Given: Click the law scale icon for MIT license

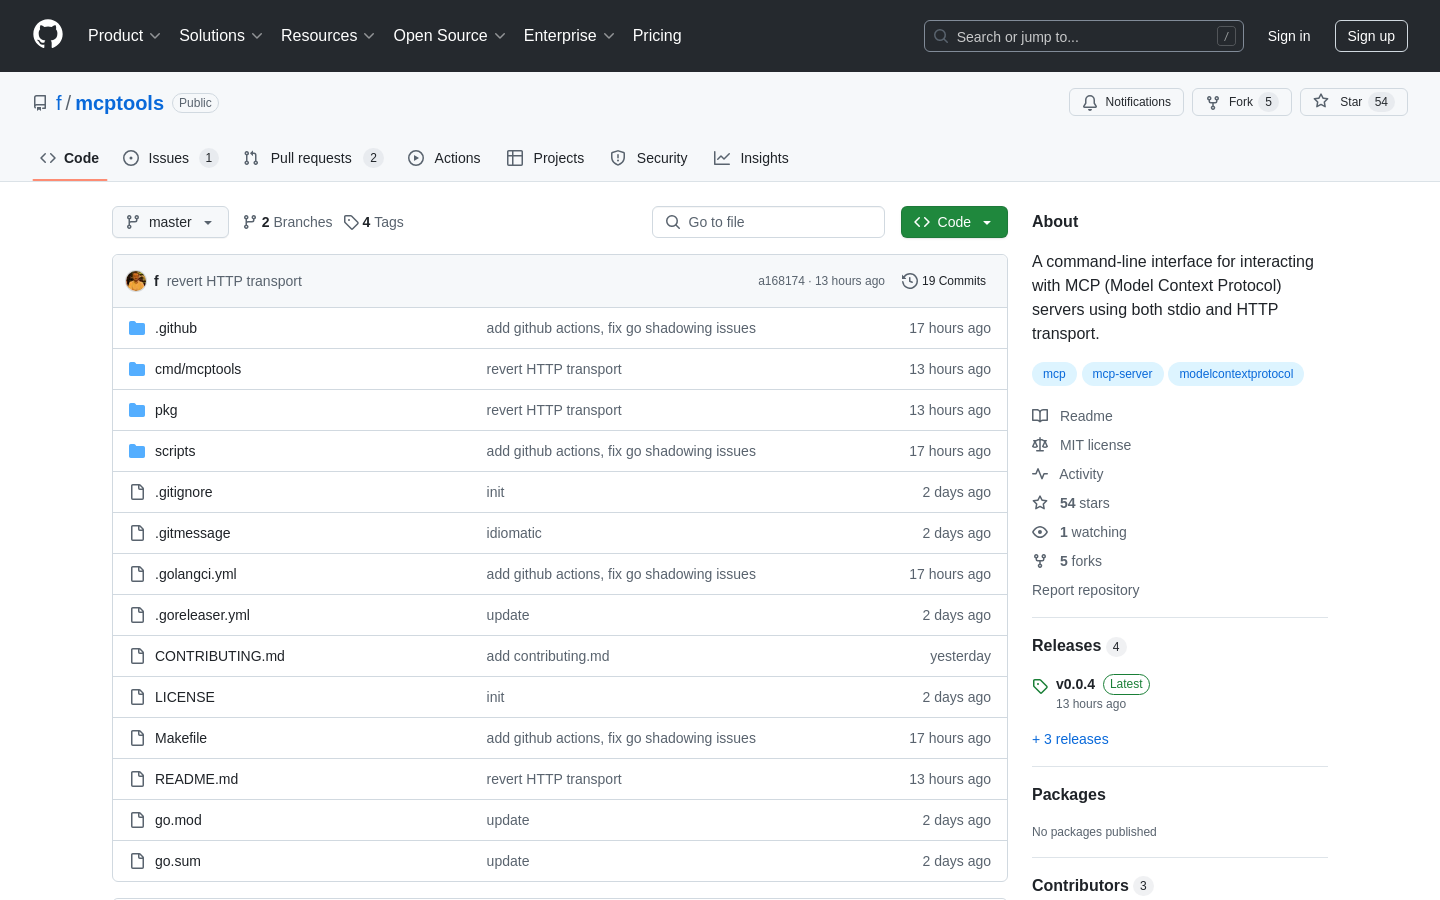Looking at the screenshot, I should 1040,445.
